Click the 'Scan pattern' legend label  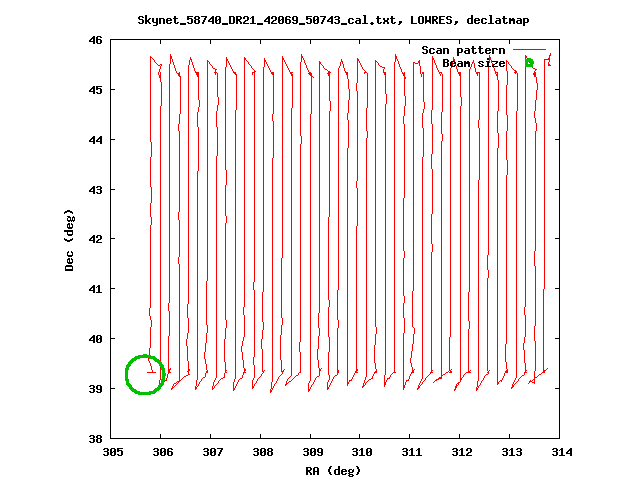[463, 50]
